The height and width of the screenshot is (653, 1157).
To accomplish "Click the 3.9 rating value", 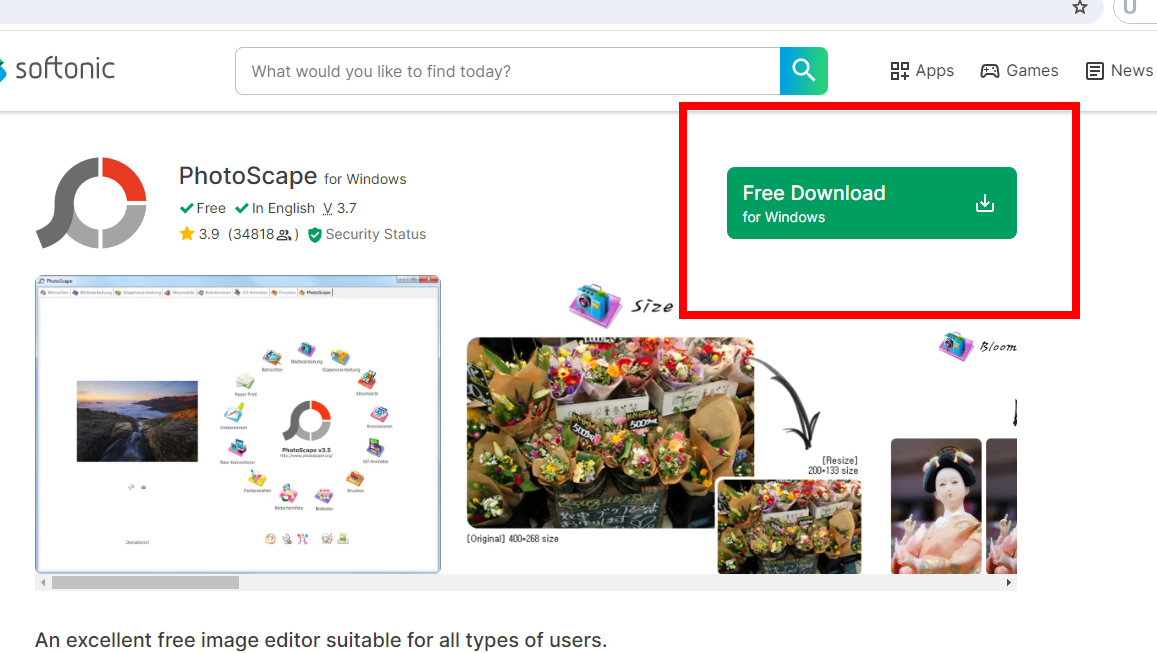I will coord(209,234).
